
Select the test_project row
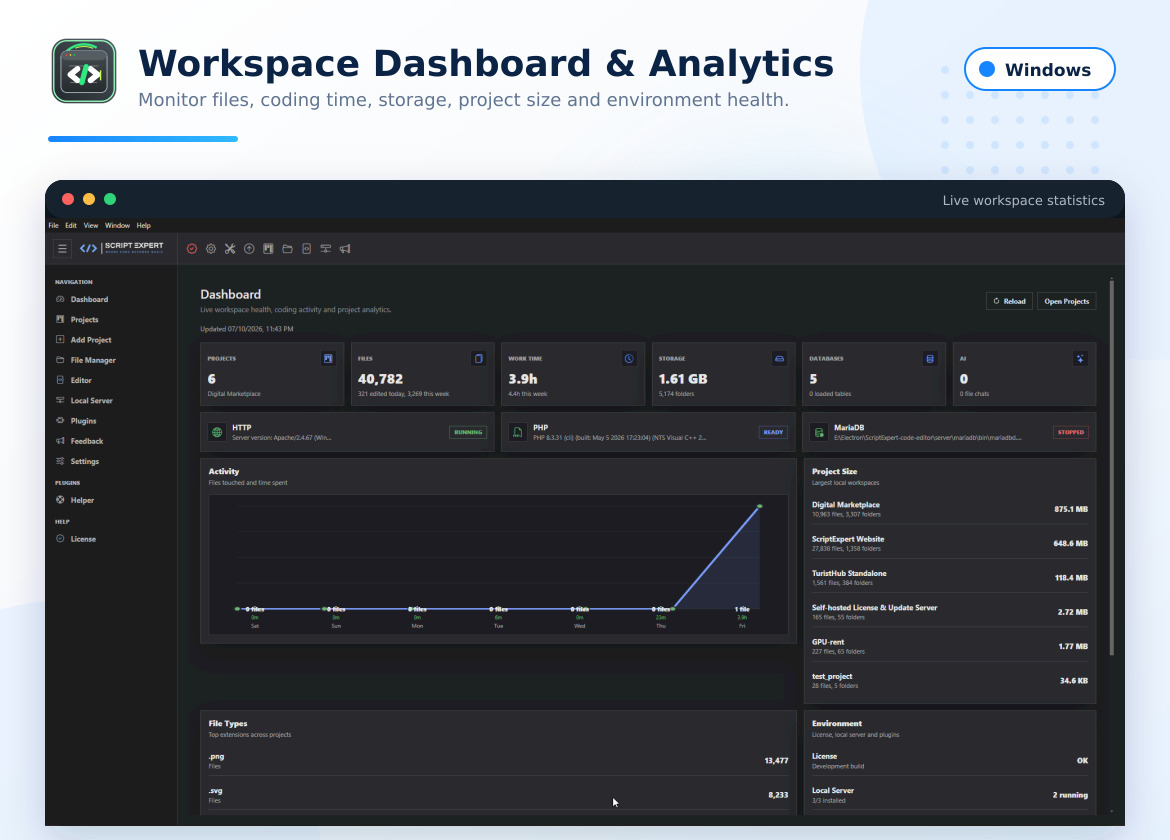point(949,681)
